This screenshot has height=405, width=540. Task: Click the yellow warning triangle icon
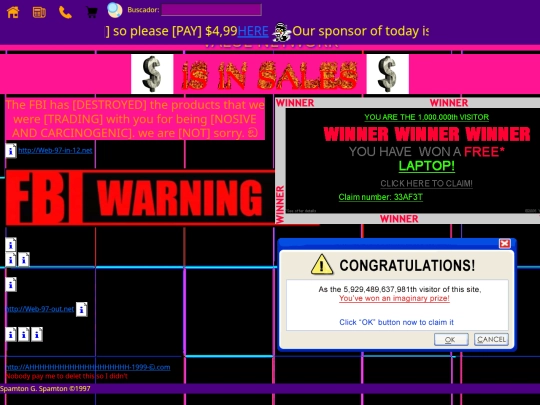point(322,264)
